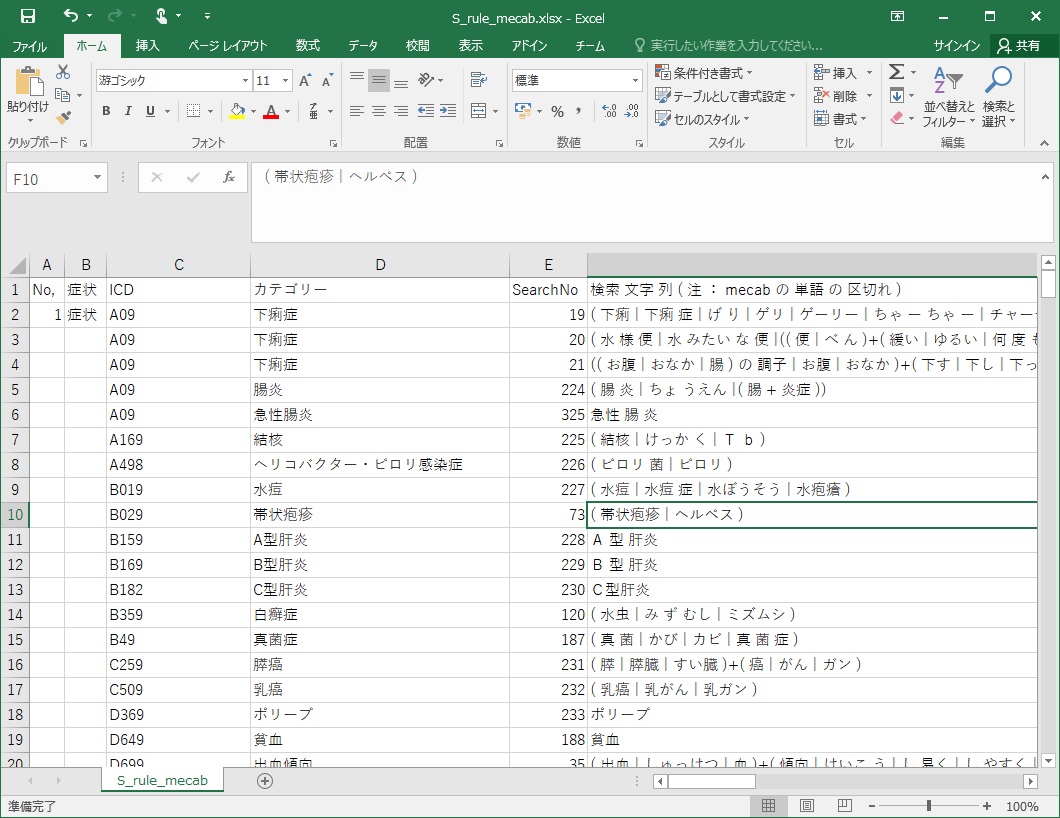Viewport: 1060px width, 818px height.
Task: Switch to the ページレイアウト tab
Action: [x=228, y=46]
